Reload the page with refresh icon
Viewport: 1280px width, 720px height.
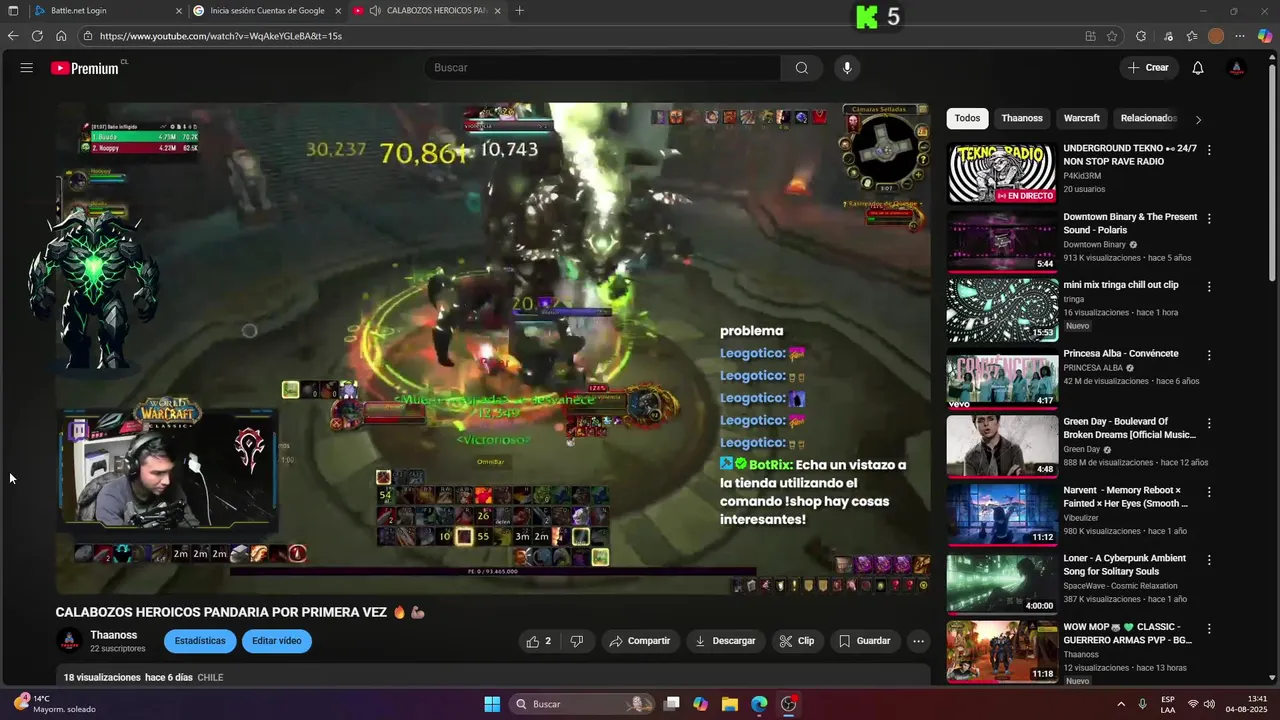(37, 36)
